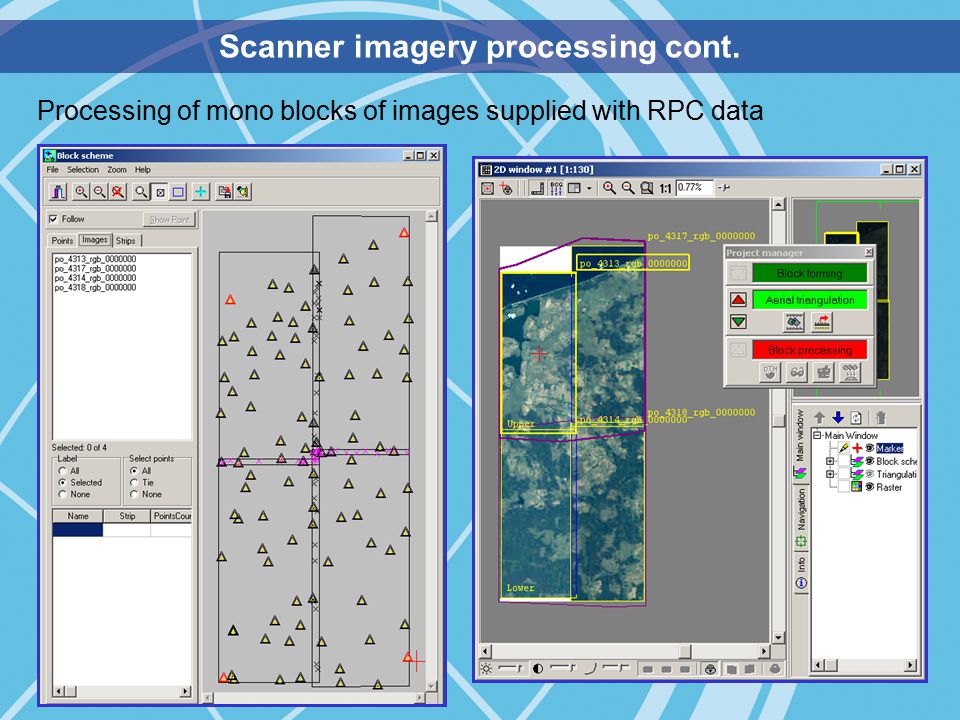Click the brightness slider in 2D window bottom bar
The image size is (960, 720).
[510, 669]
